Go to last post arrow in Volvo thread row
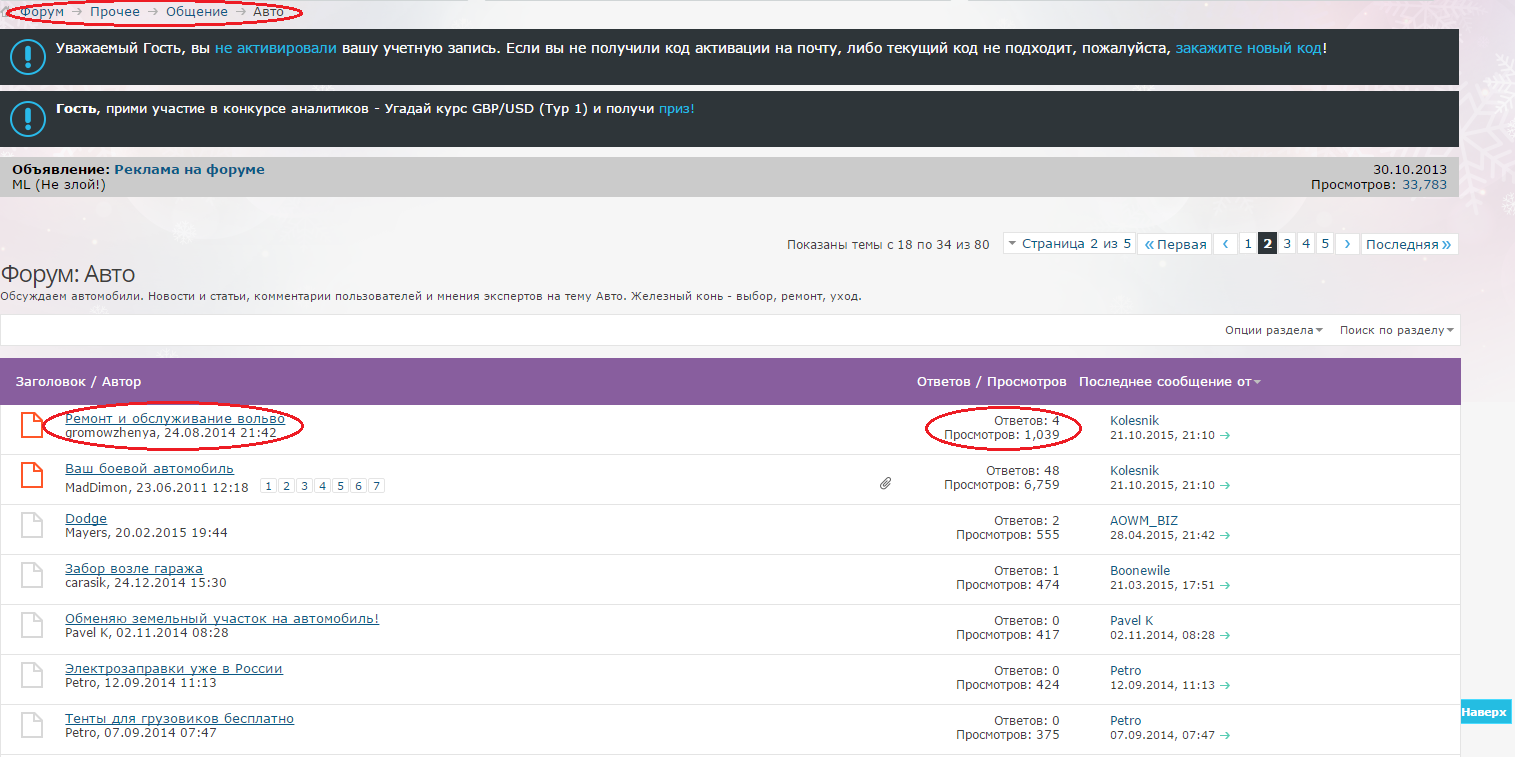The width and height of the screenshot is (1515, 757). click(1225, 436)
